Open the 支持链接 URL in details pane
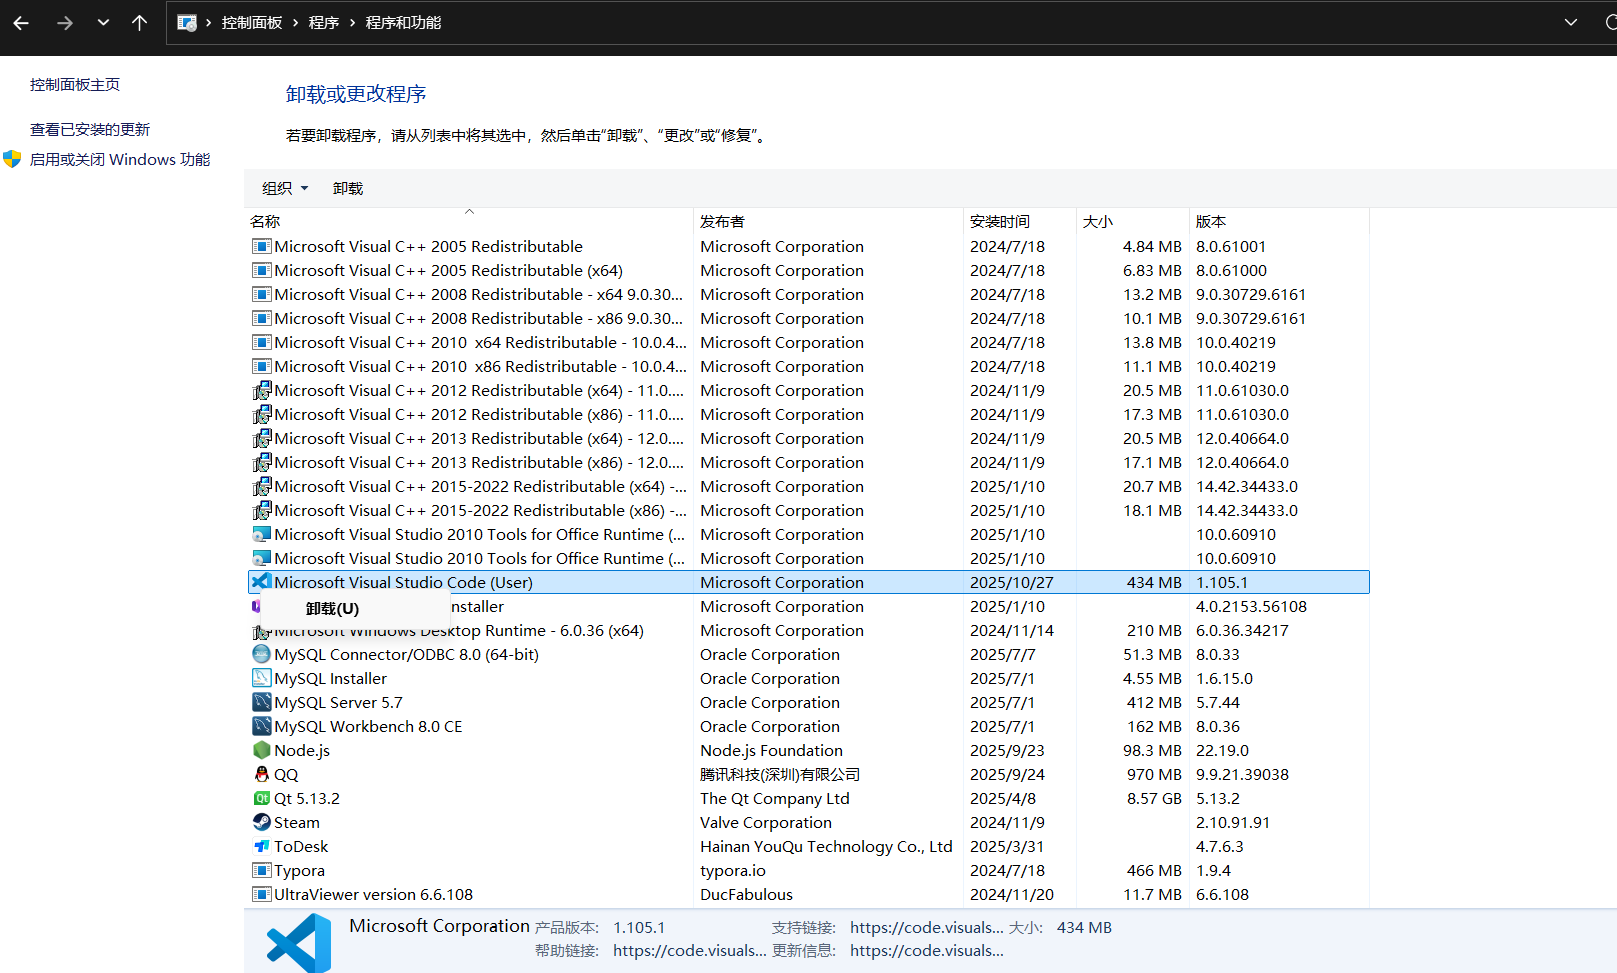The image size is (1617, 973). tap(927, 927)
